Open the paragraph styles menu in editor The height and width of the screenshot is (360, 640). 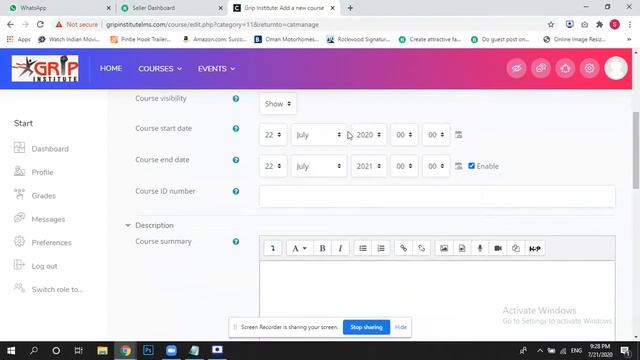[x=299, y=248]
